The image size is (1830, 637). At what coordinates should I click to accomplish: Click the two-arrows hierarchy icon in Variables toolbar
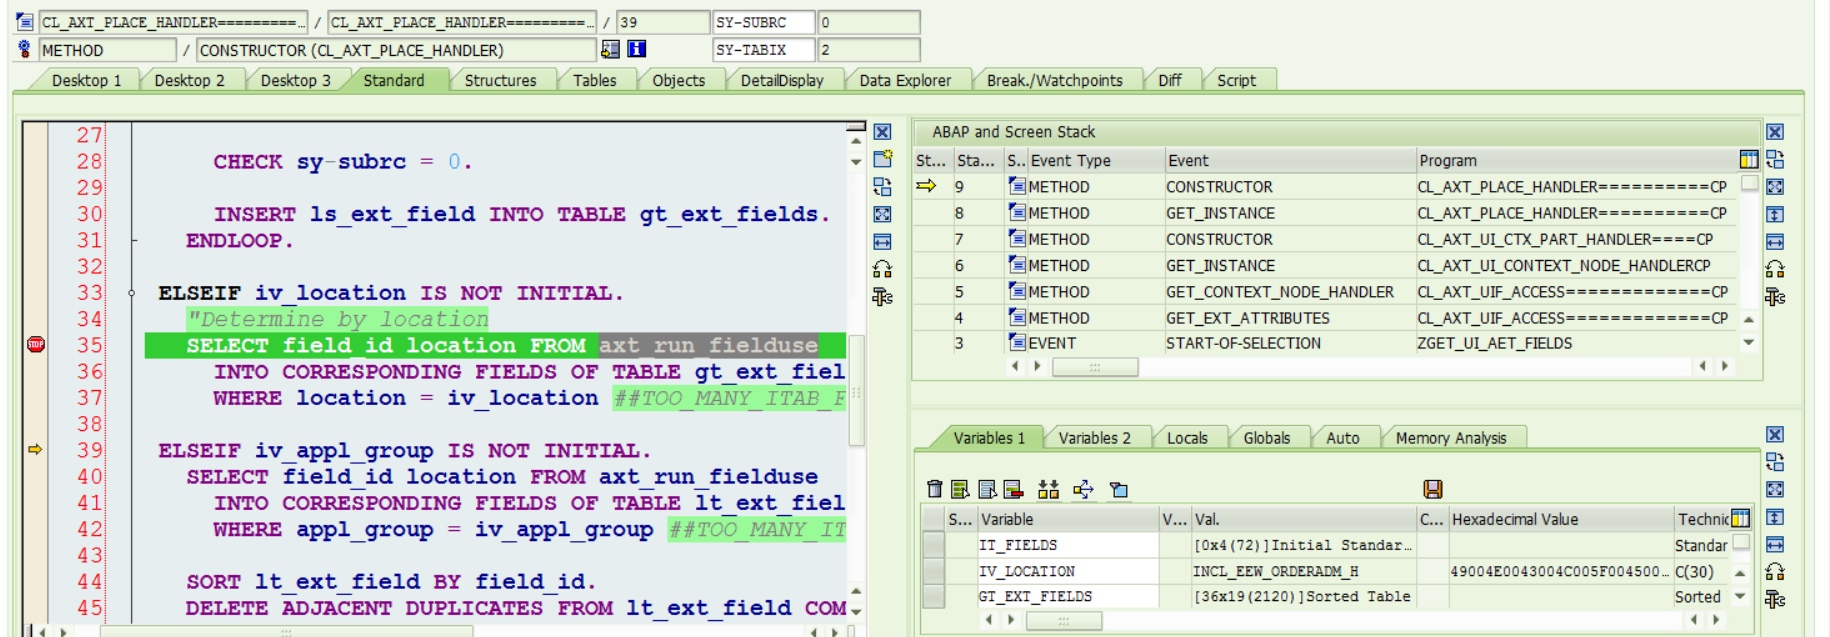click(1048, 489)
